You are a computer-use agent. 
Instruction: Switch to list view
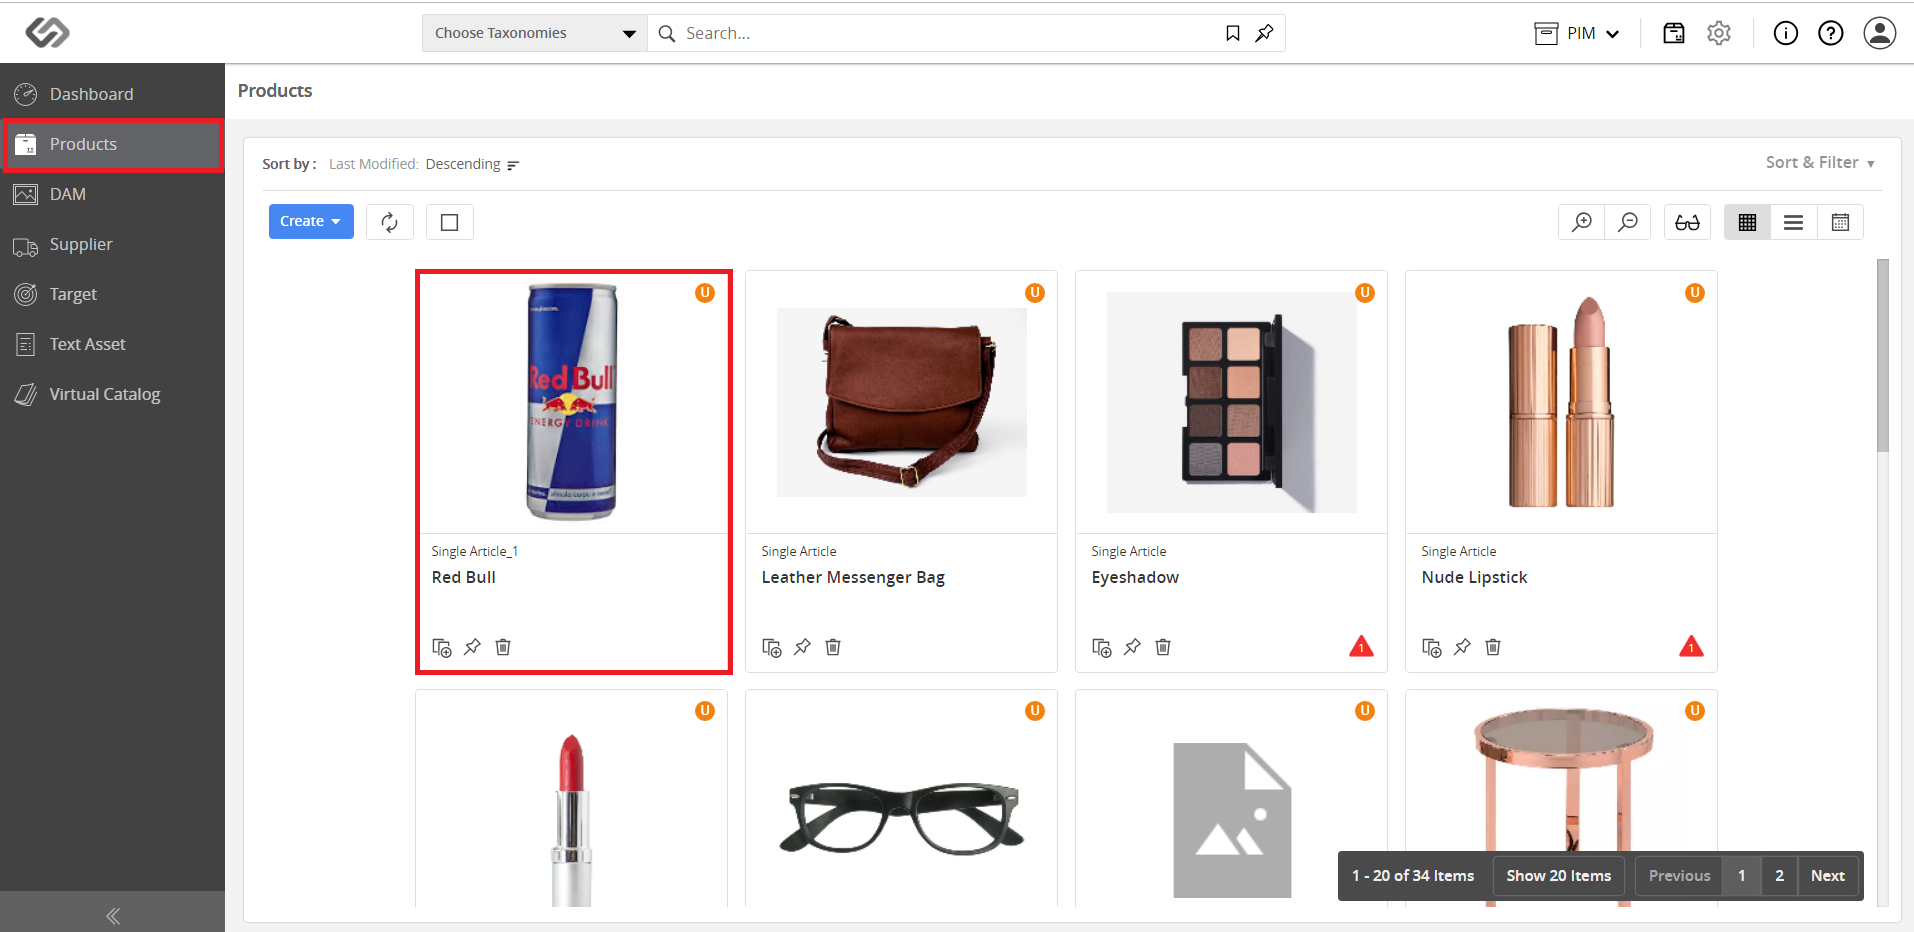[1793, 222]
